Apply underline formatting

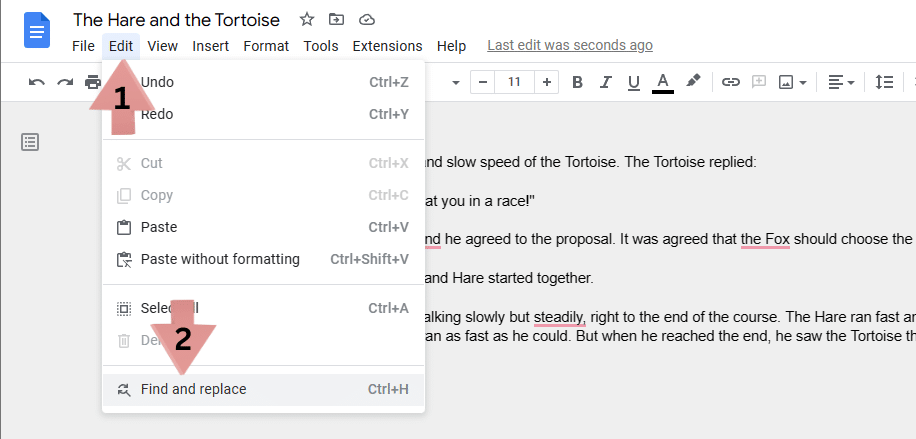click(x=633, y=82)
